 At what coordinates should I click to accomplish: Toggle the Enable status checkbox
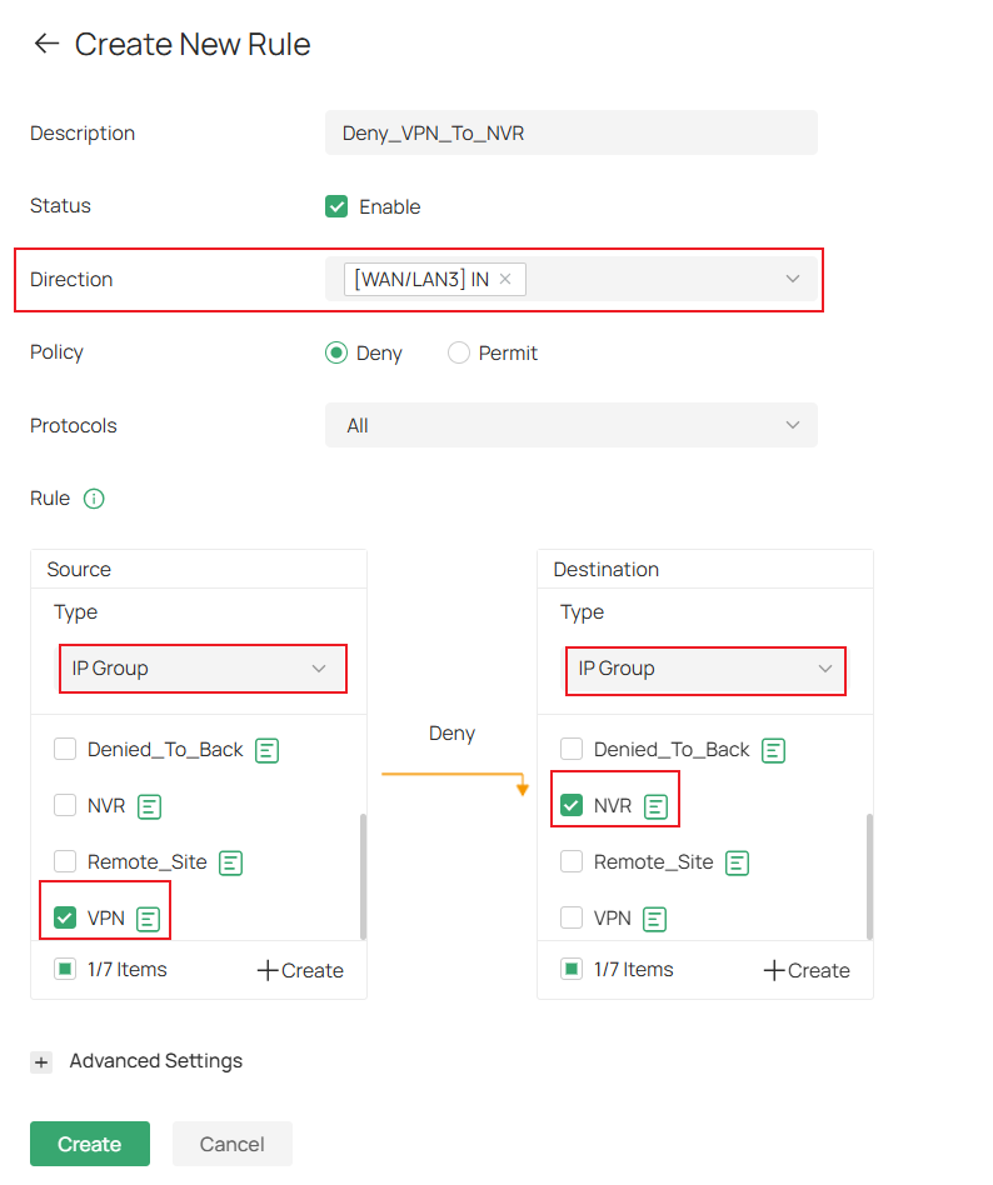(336, 206)
